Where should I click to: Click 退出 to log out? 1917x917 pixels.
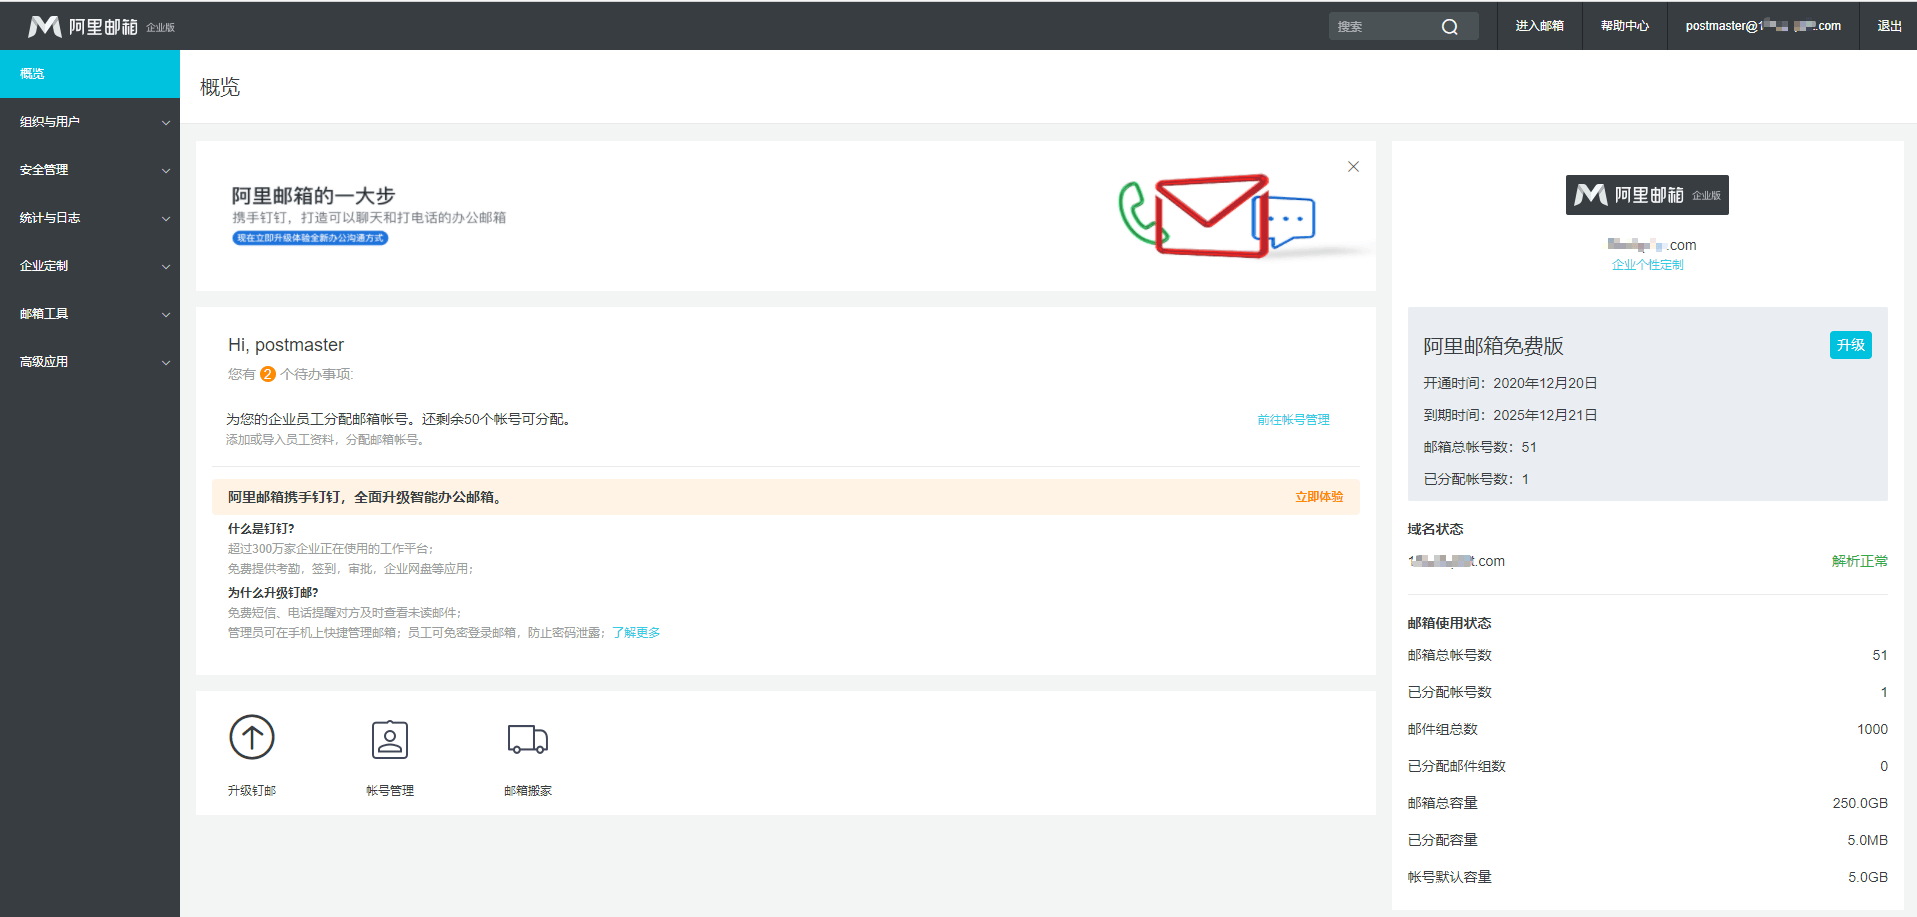click(x=1889, y=26)
